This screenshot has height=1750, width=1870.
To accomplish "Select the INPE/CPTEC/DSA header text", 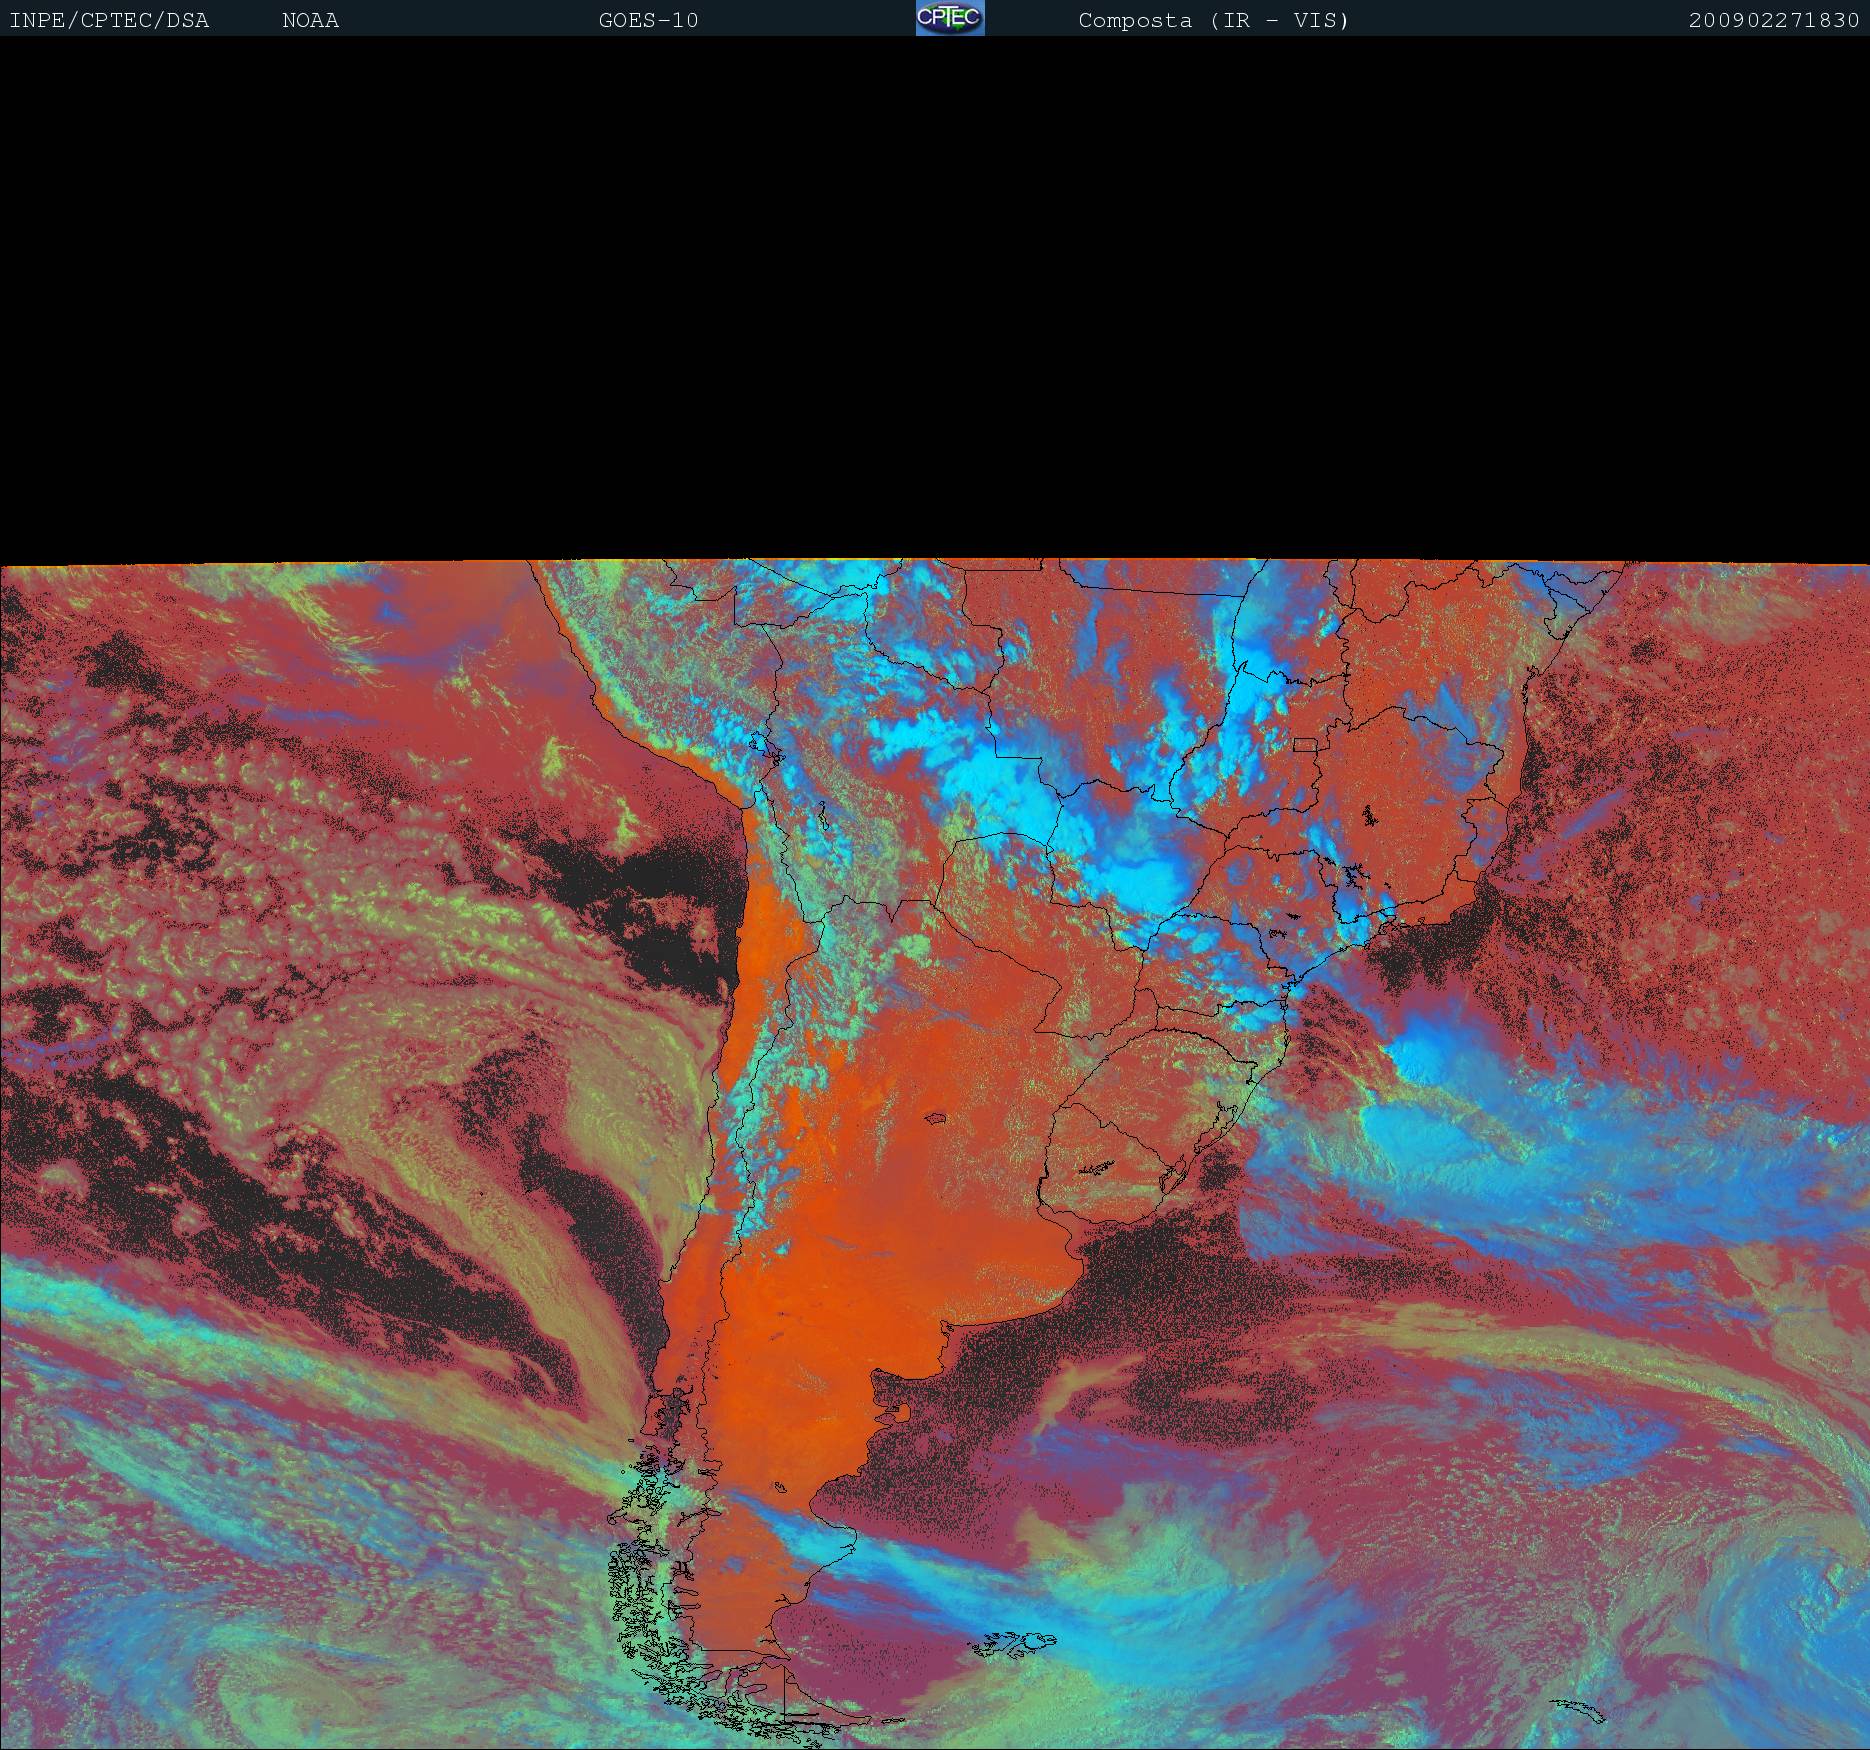I will [109, 21].
